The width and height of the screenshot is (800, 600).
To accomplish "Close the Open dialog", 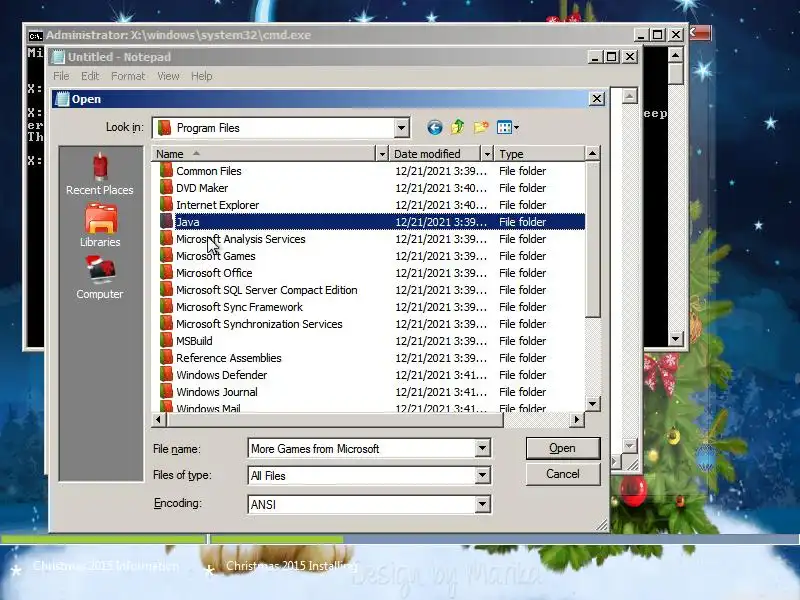I will [596, 98].
